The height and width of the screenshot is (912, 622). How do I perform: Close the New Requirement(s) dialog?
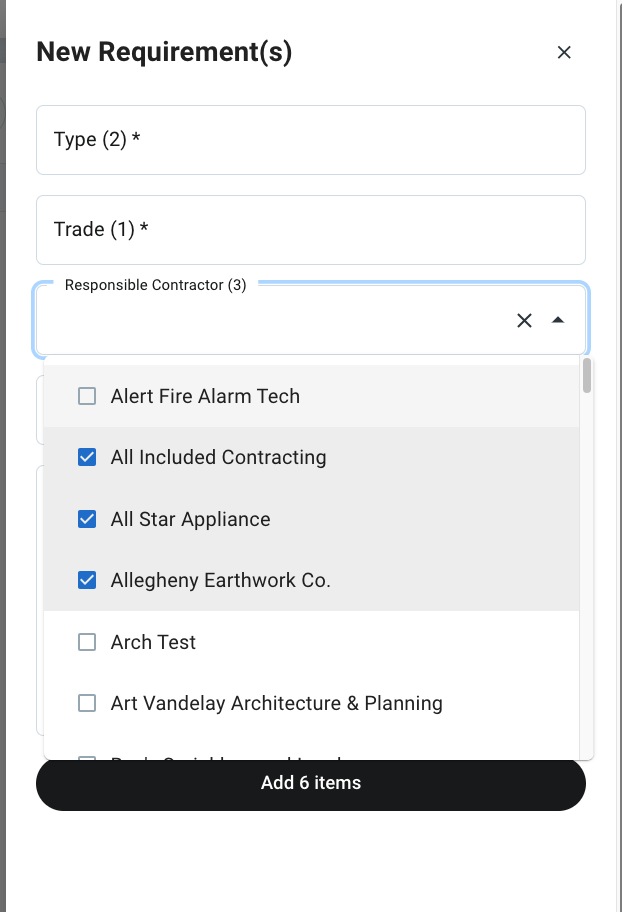[x=564, y=52]
